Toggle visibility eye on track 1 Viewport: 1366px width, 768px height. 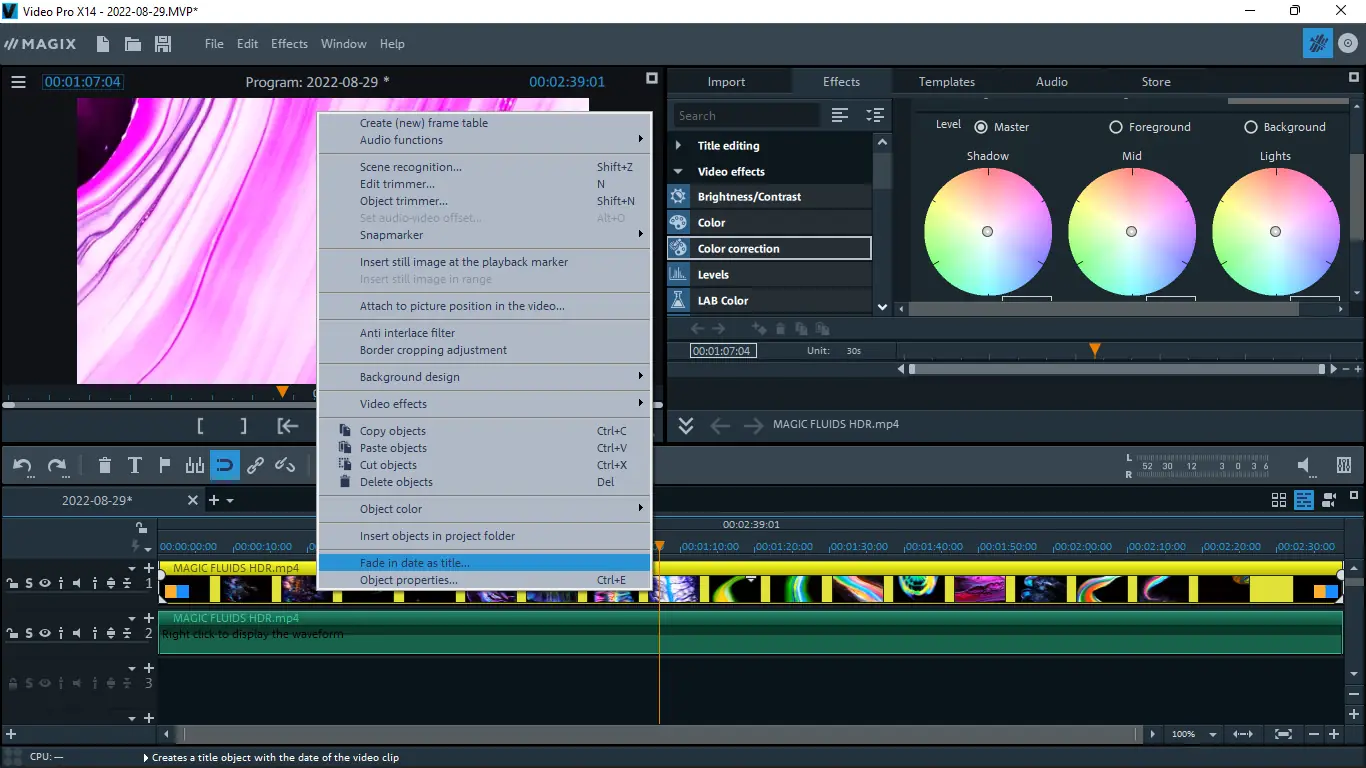click(45, 583)
